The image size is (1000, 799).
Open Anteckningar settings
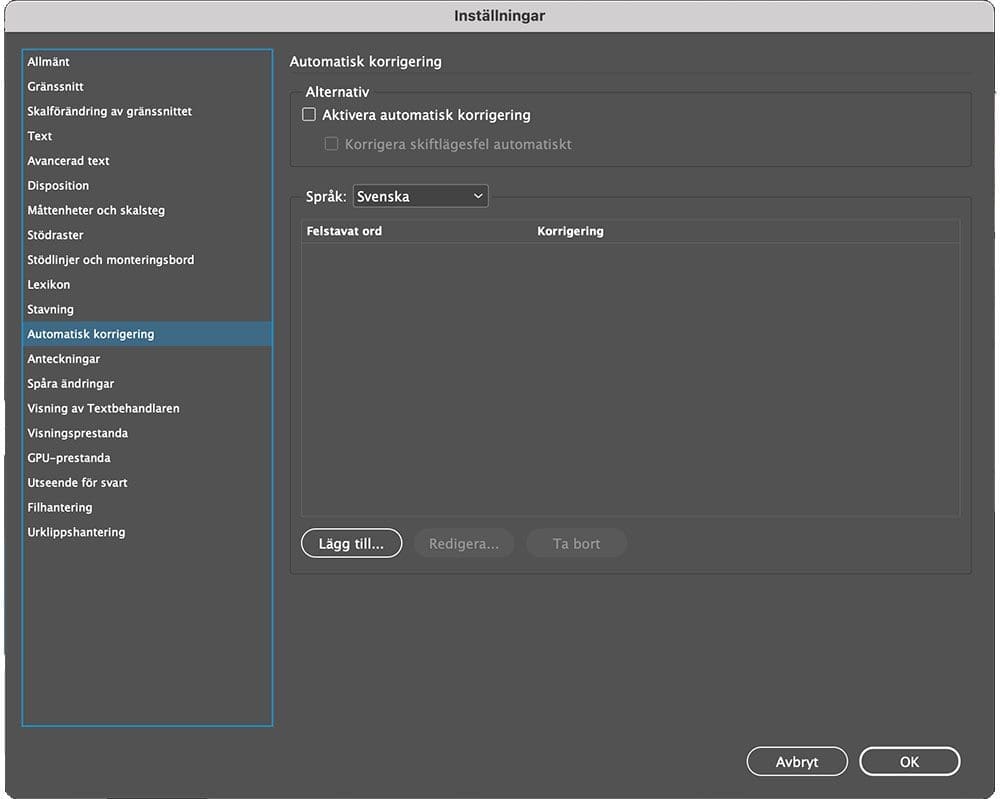[147, 359]
